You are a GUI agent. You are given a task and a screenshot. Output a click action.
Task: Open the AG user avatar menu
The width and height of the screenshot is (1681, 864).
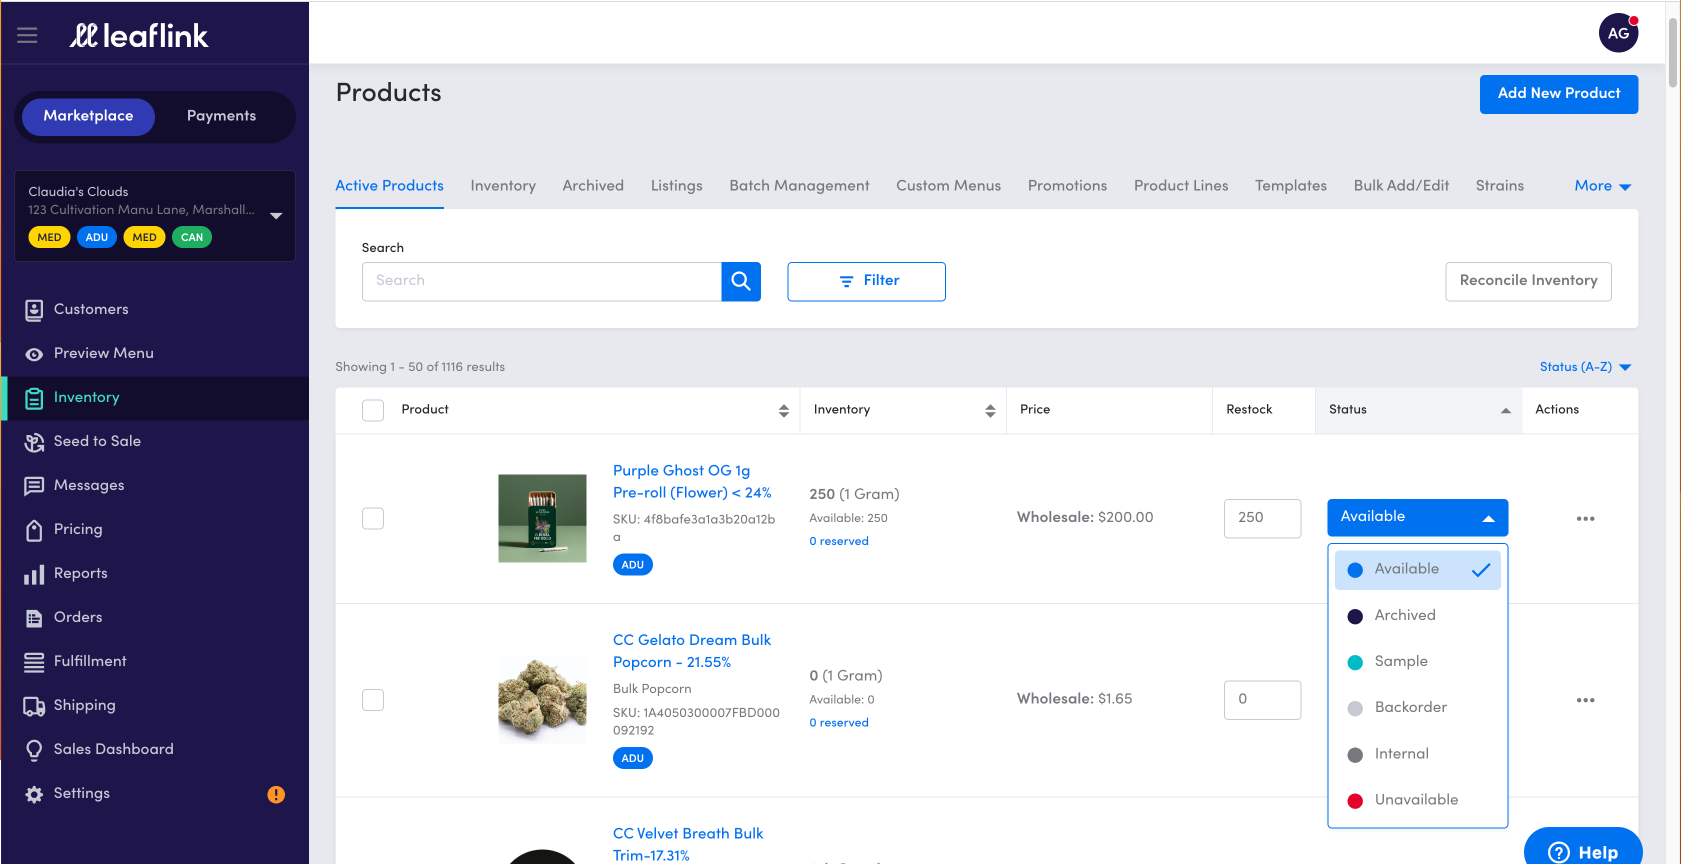[x=1618, y=33]
